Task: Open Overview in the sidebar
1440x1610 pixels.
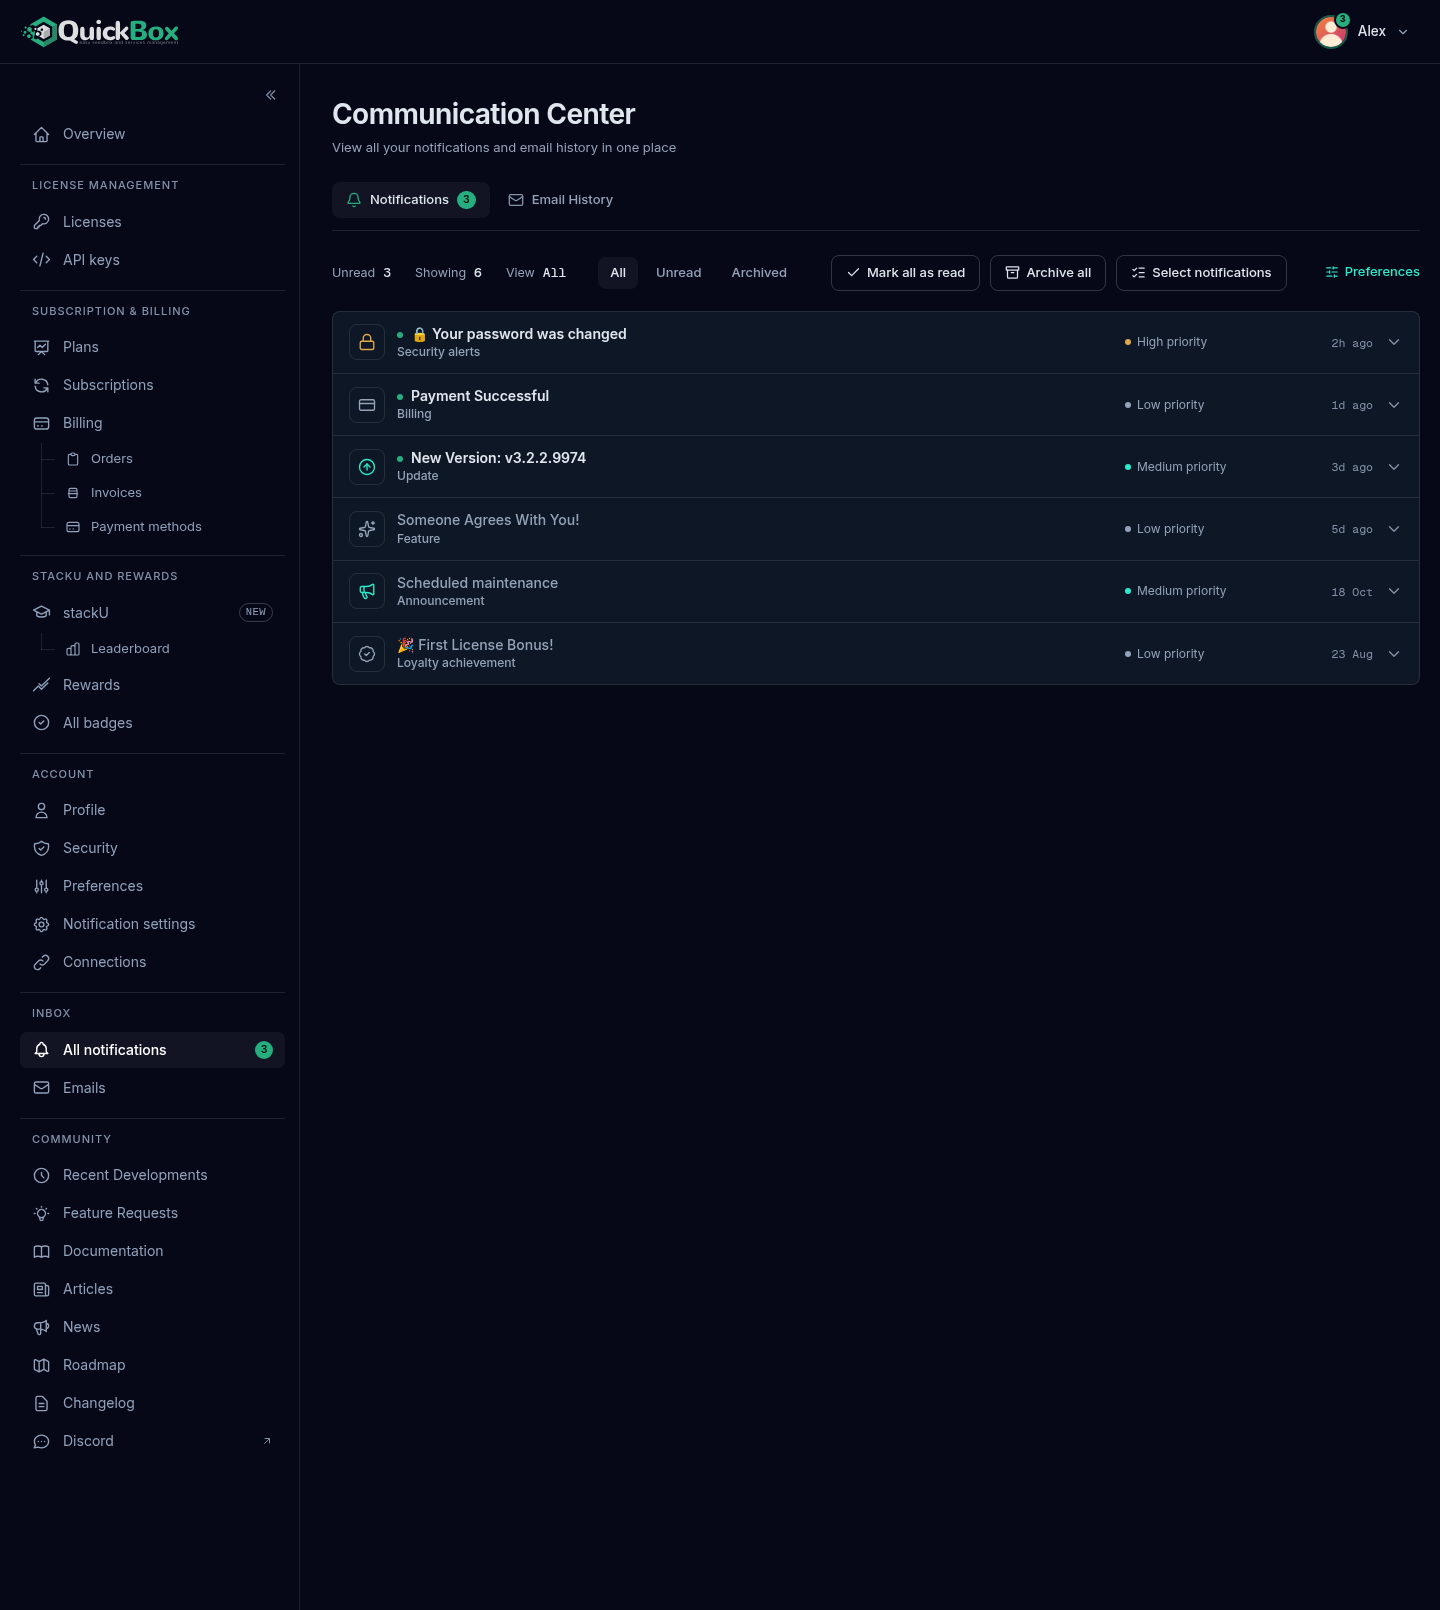Action: click(152, 134)
